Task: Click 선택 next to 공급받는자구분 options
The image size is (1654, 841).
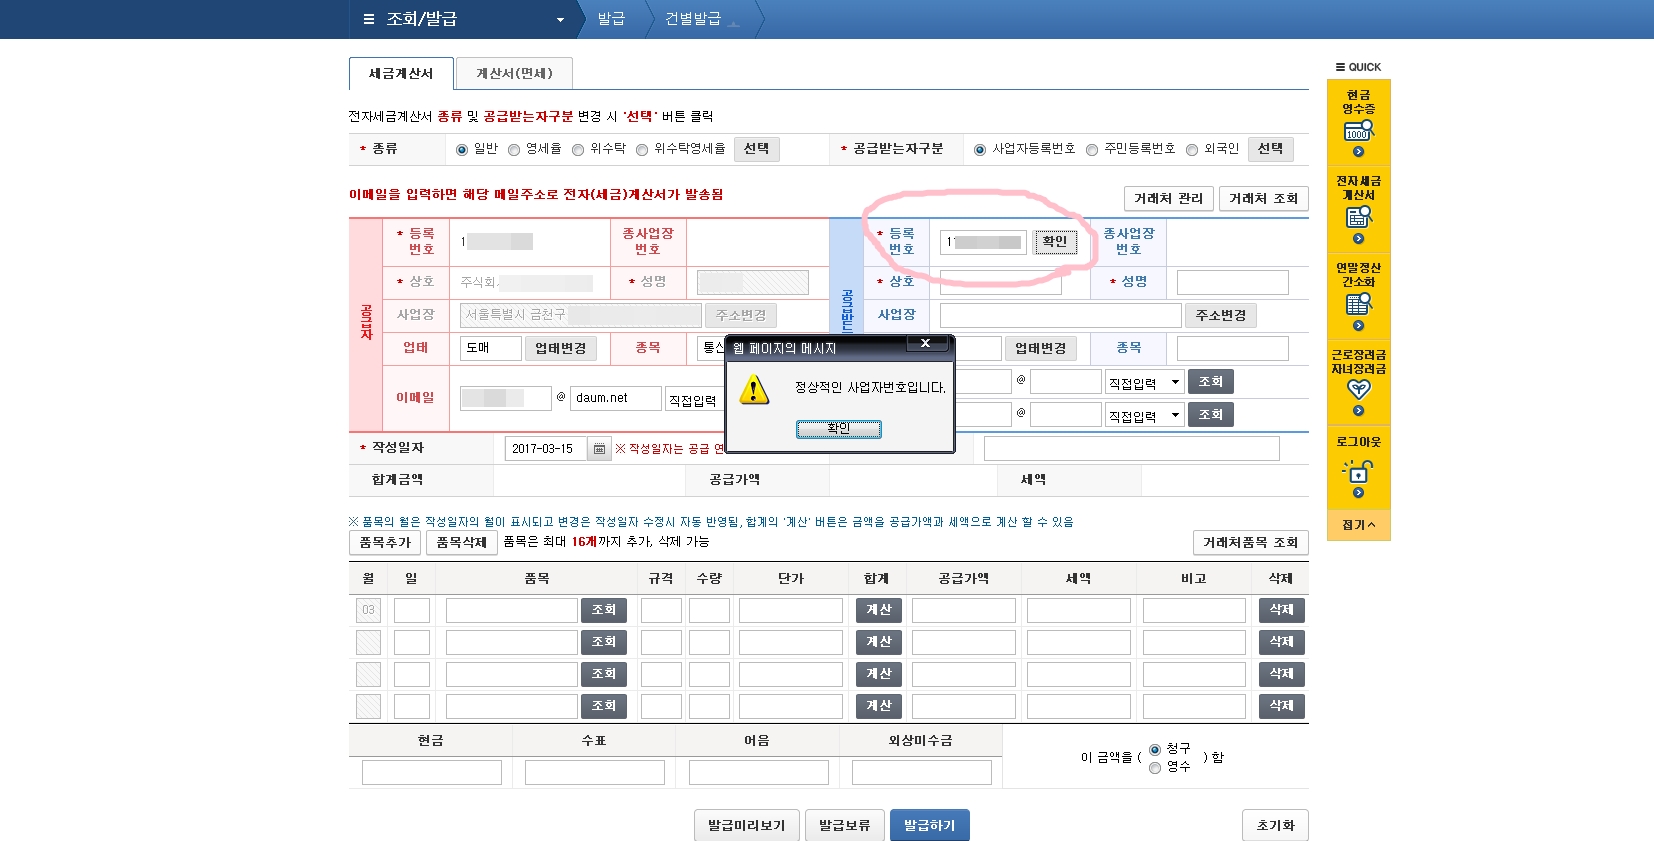Action: tap(1270, 149)
